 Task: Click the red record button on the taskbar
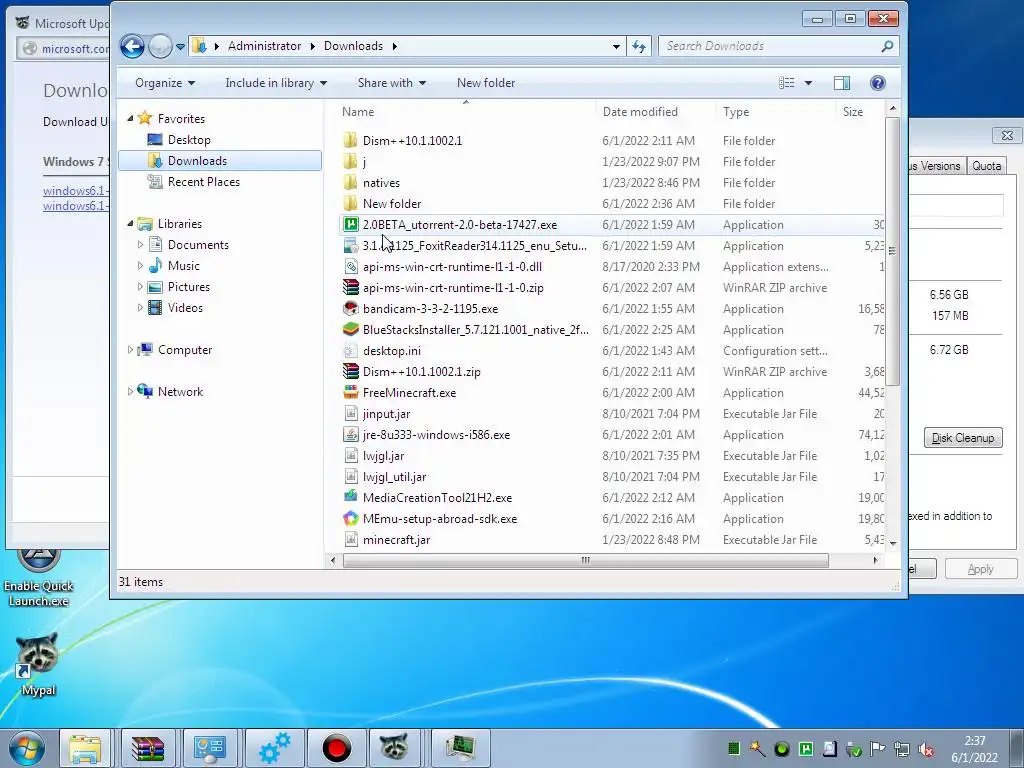click(x=336, y=748)
